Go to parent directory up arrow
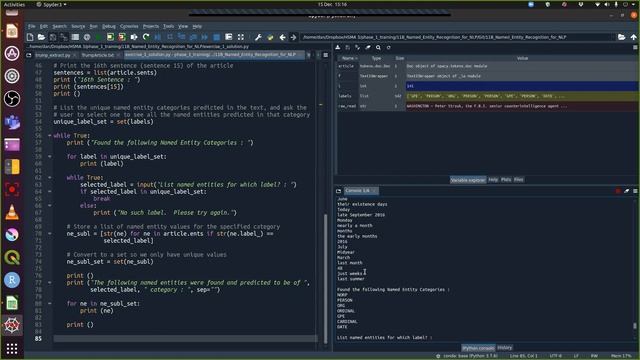The image size is (640, 360). click(x=633, y=37)
